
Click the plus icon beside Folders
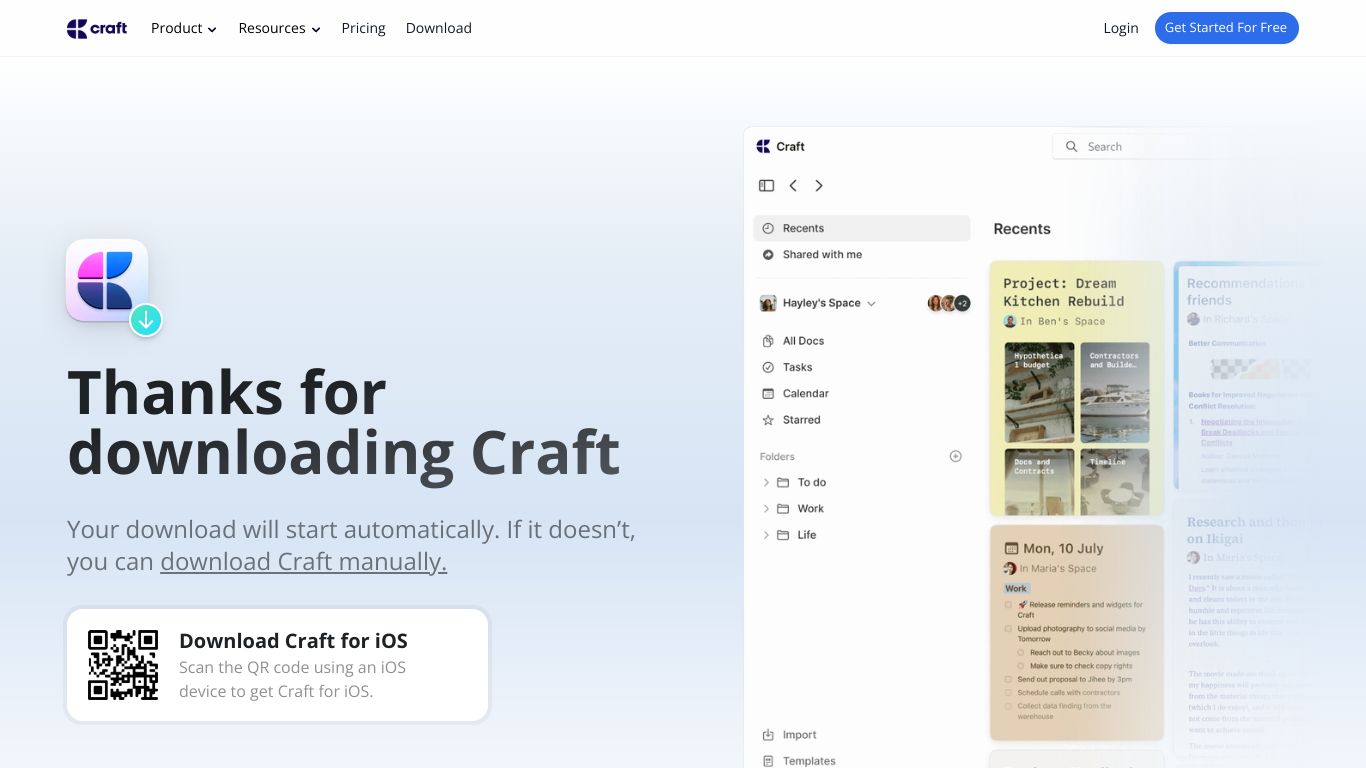point(955,456)
